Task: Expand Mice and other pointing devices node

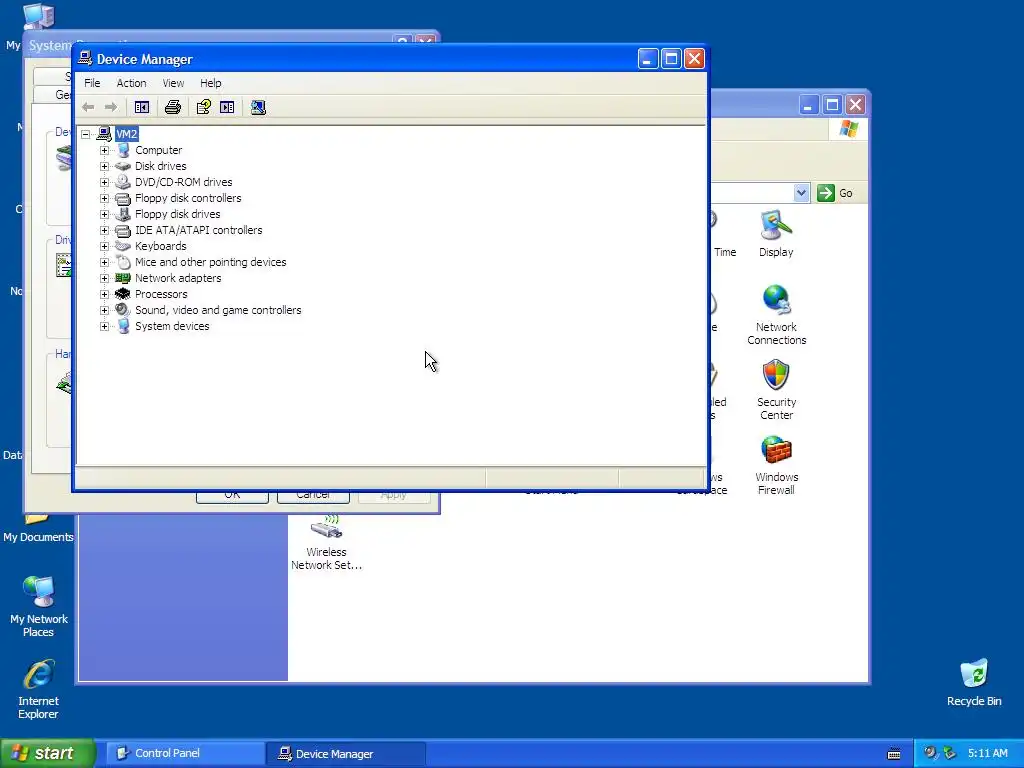Action: coord(104,263)
